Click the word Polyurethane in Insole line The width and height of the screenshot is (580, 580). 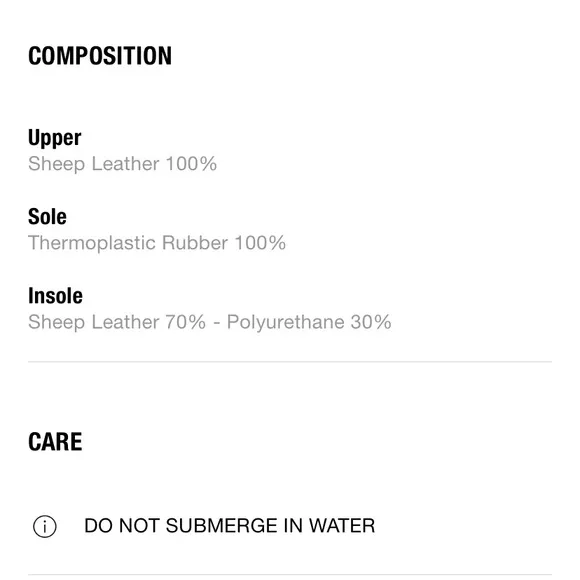coord(286,322)
